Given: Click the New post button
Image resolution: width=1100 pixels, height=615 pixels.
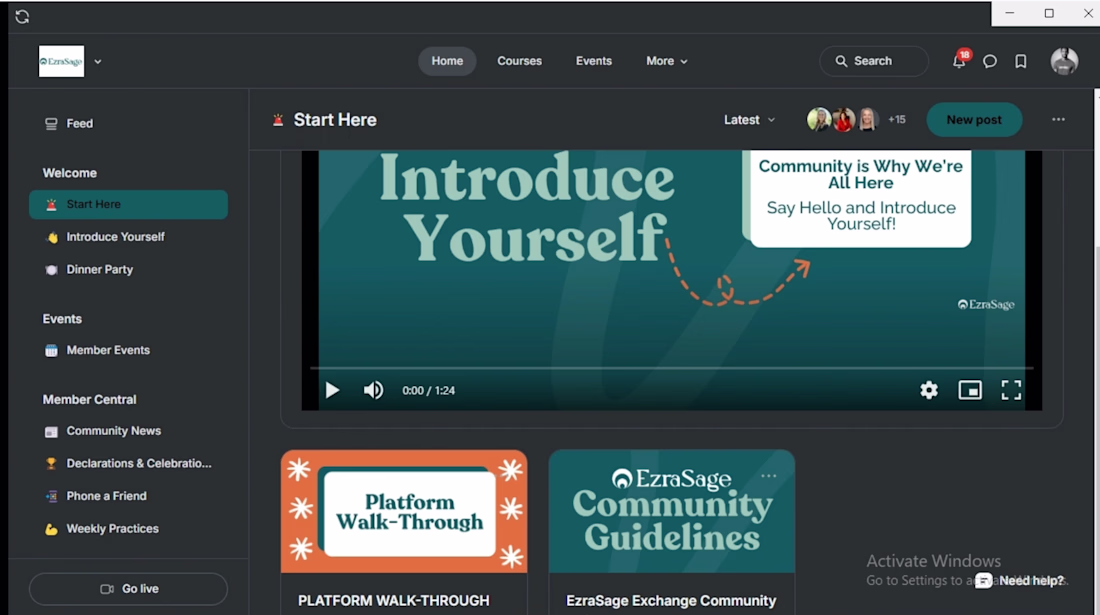Looking at the screenshot, I should (x=974, y=120).
